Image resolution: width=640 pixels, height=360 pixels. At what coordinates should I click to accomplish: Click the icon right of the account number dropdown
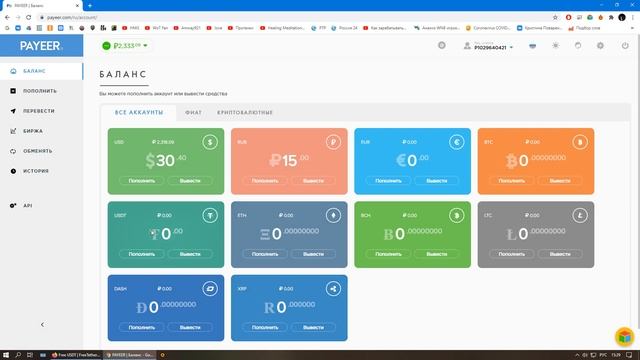[x=532, y=46]
